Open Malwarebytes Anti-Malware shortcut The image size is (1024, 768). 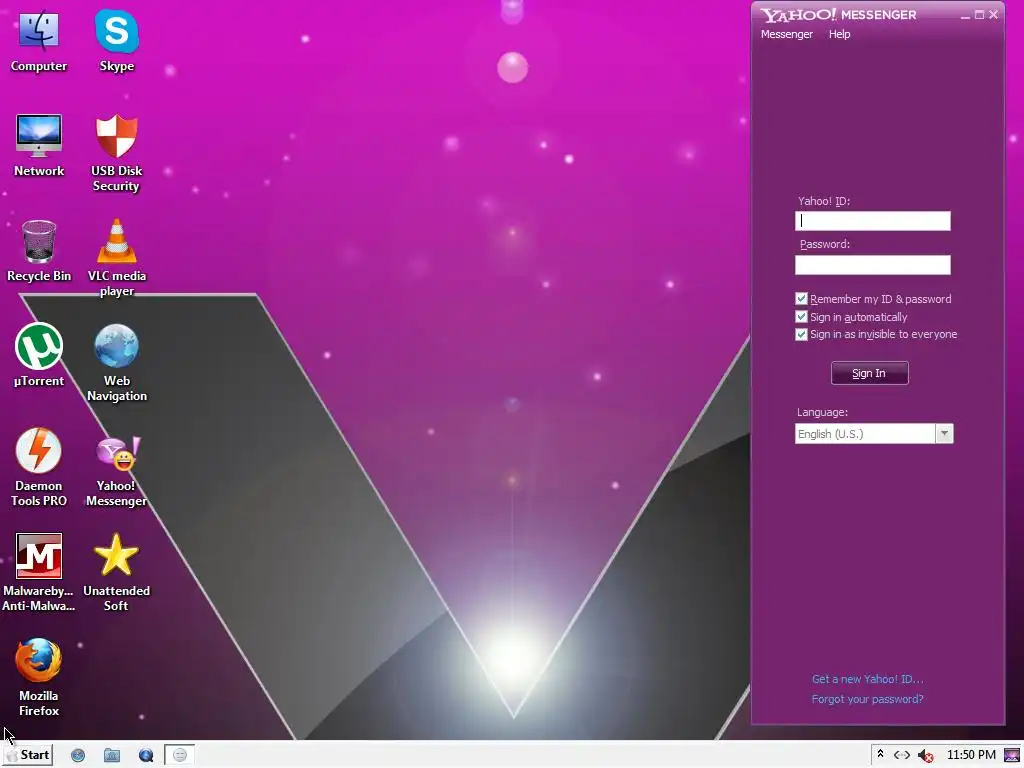[39, 573]
